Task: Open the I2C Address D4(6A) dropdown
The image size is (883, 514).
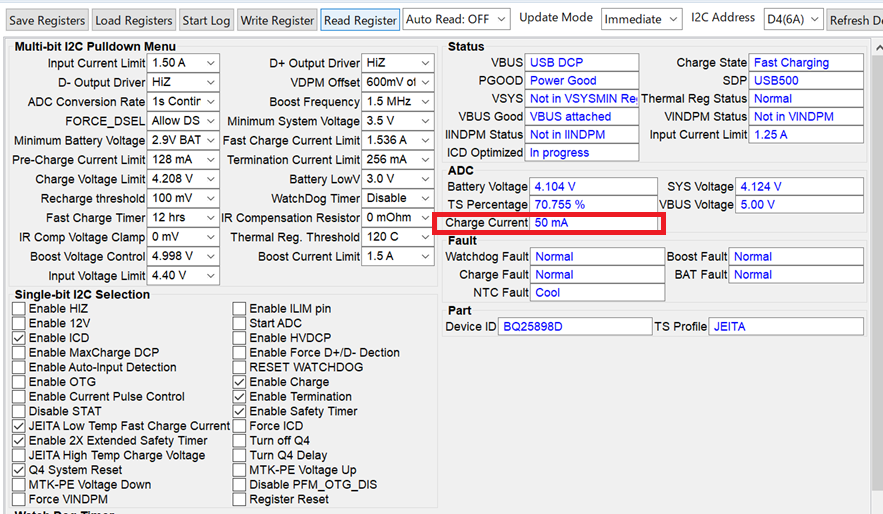Action: 793,19
